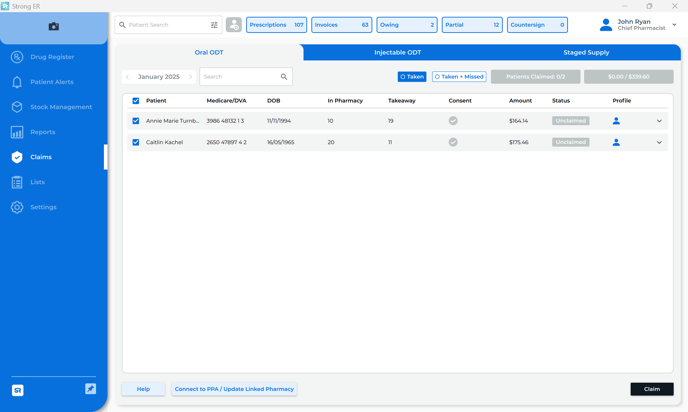Screen dimensions: 688x412
Task: Focus the claims Search input box
Action: point(246,77)
